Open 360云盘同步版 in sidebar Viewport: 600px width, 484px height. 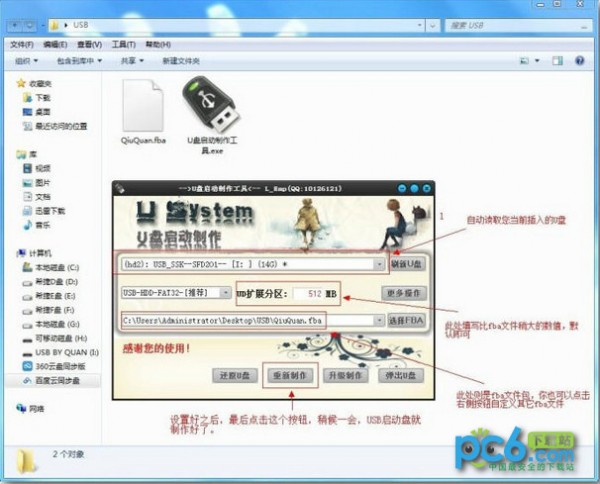tap(54, 366)
